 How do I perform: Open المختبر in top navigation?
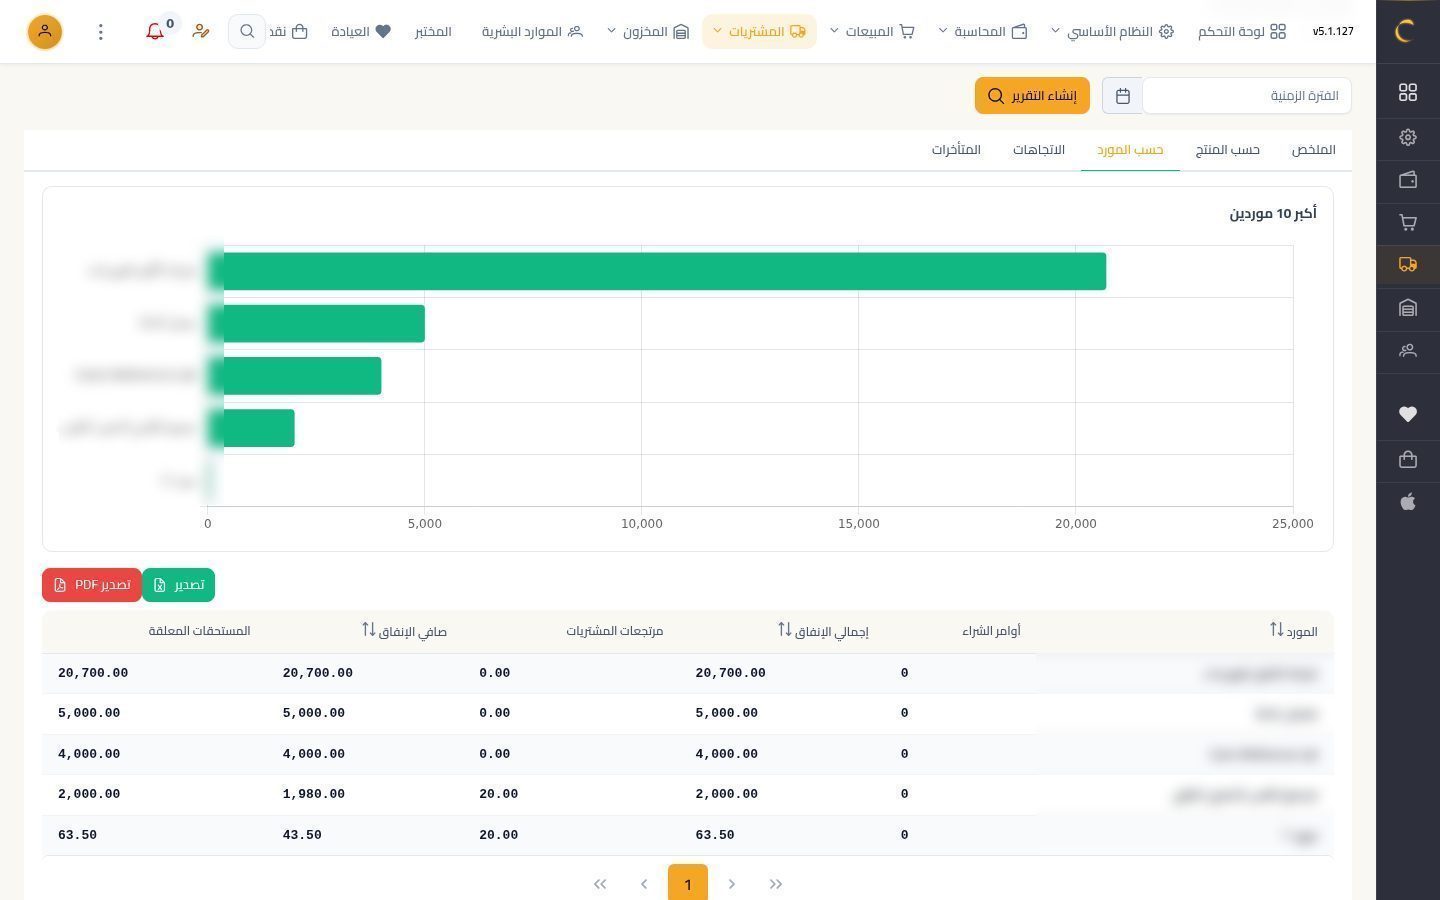tap(433, 32)
